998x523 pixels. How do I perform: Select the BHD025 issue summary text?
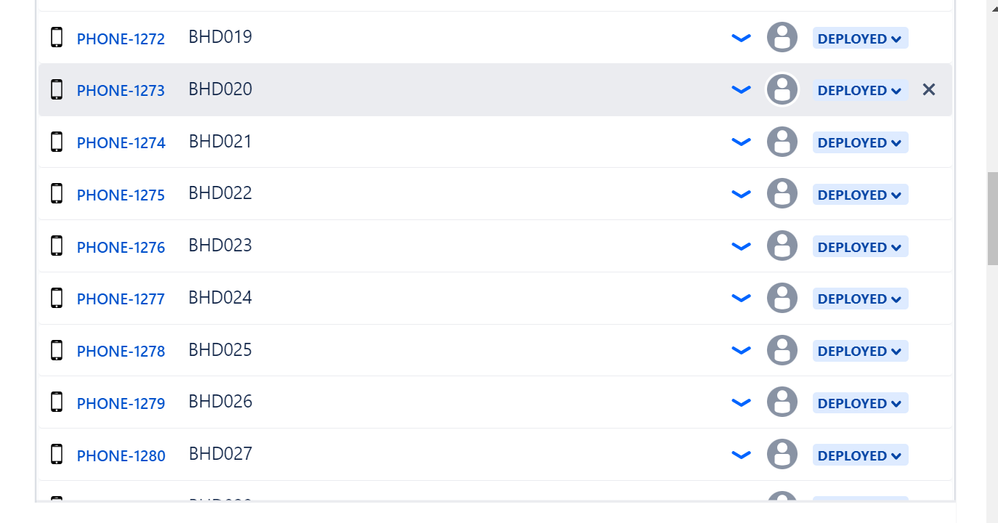coord(220,350)
